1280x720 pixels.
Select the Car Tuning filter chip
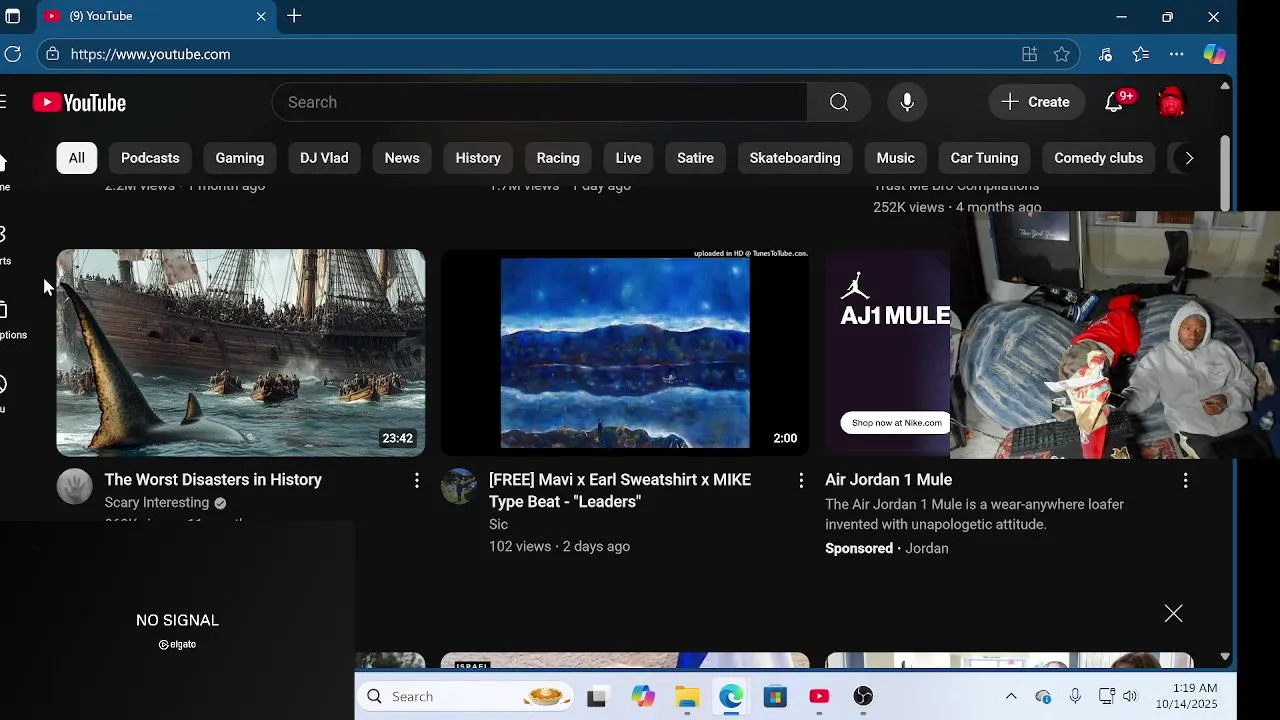[984, 158]
